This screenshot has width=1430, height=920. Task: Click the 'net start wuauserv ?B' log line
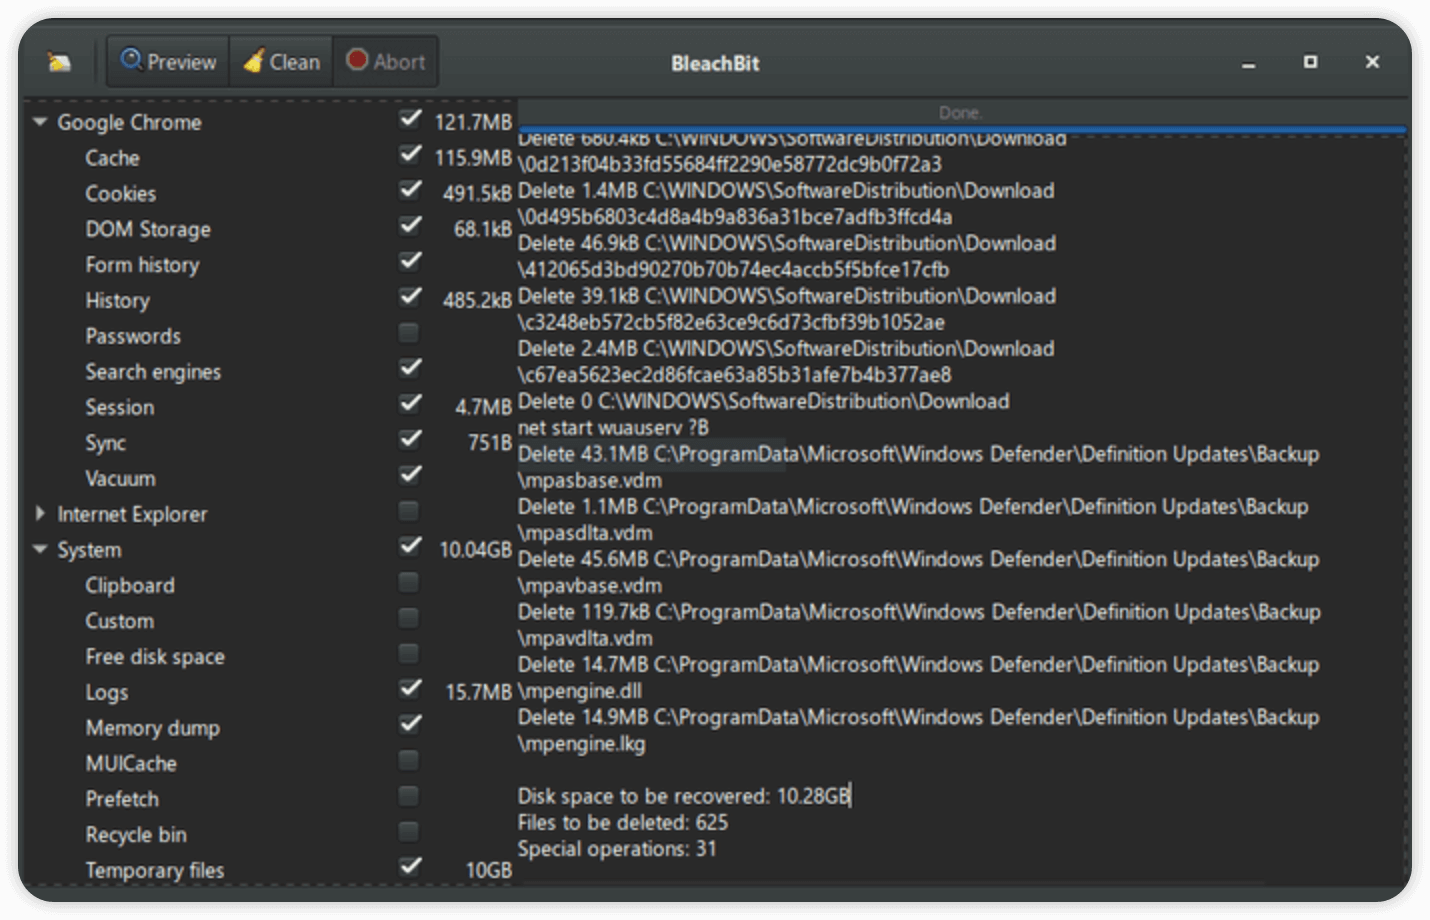point(613,427)
